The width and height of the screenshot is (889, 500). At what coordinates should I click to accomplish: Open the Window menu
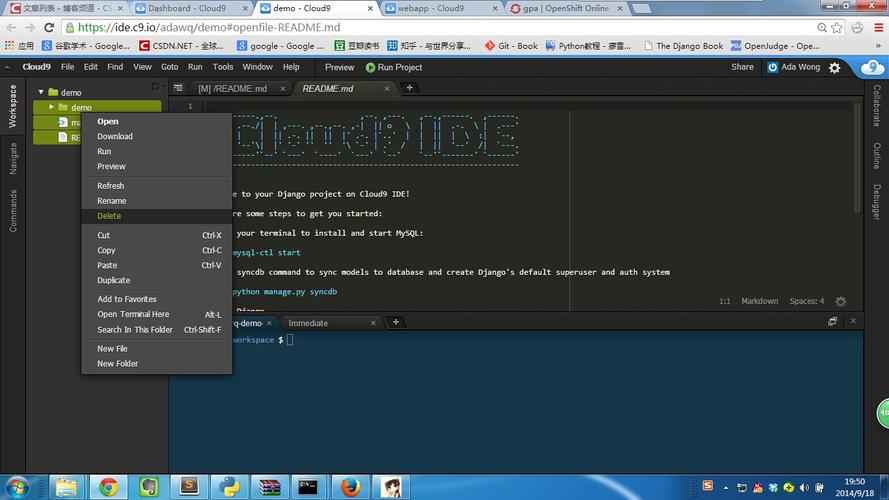click(x=257, y=67)
